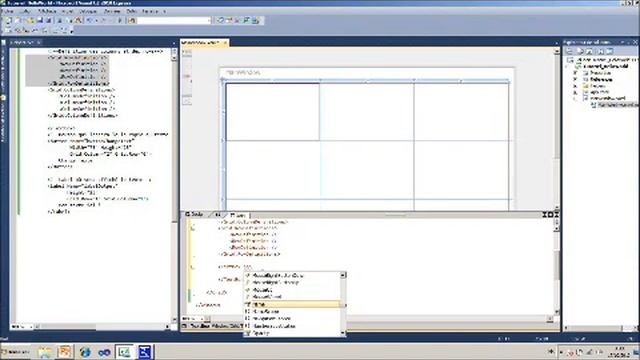
Task: Click the Windows Start button
Action: pos(16,352)
